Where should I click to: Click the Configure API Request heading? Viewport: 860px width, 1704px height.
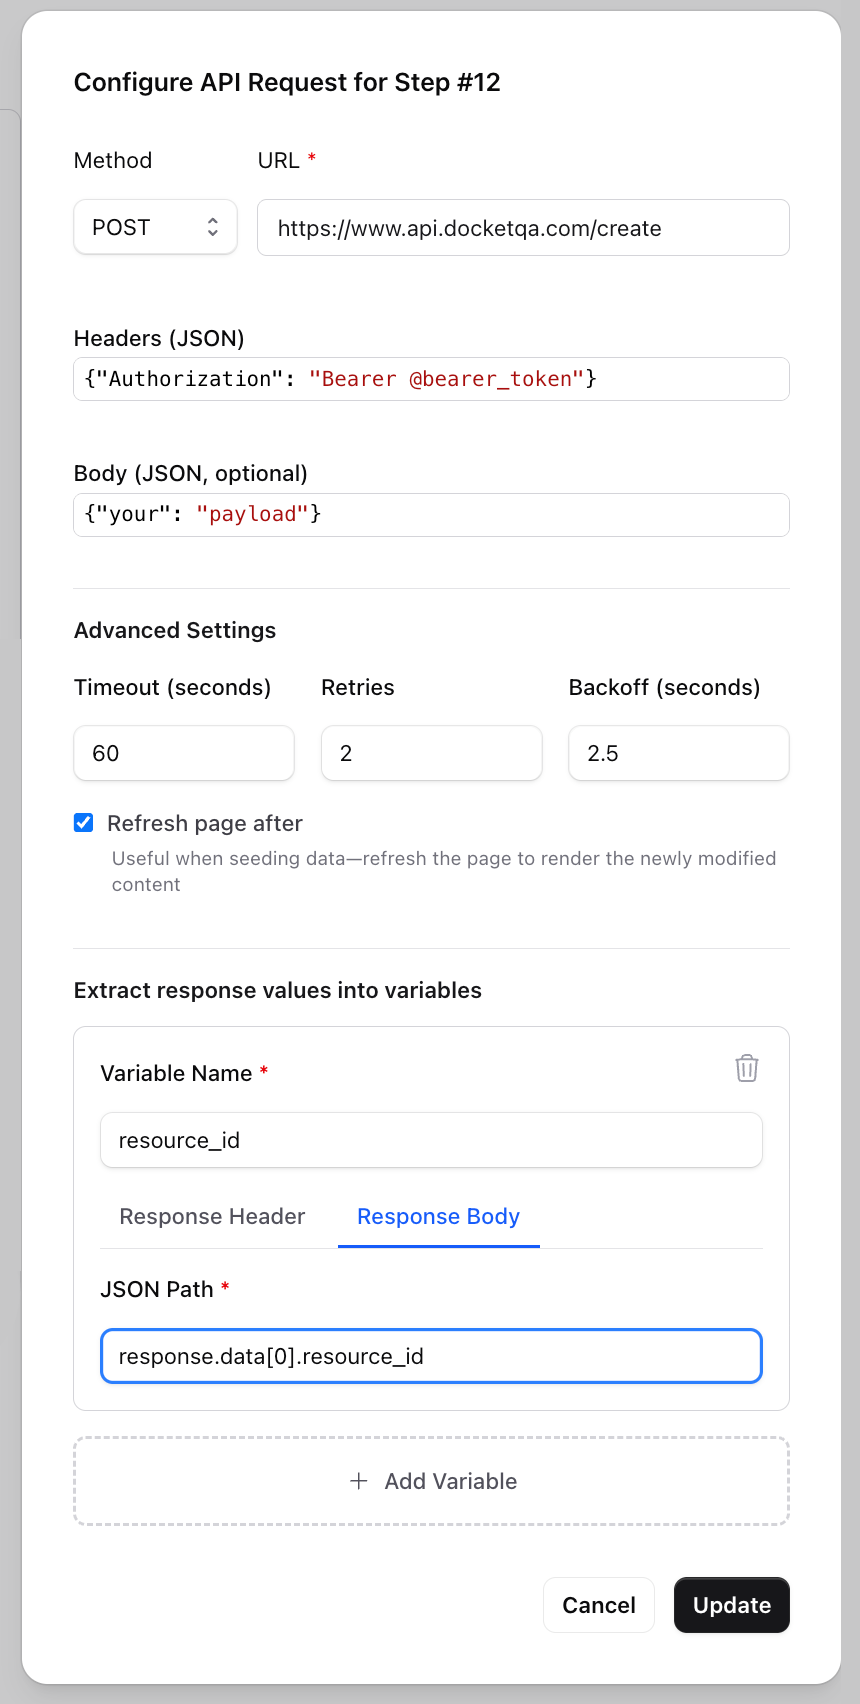tap(287, 83)
